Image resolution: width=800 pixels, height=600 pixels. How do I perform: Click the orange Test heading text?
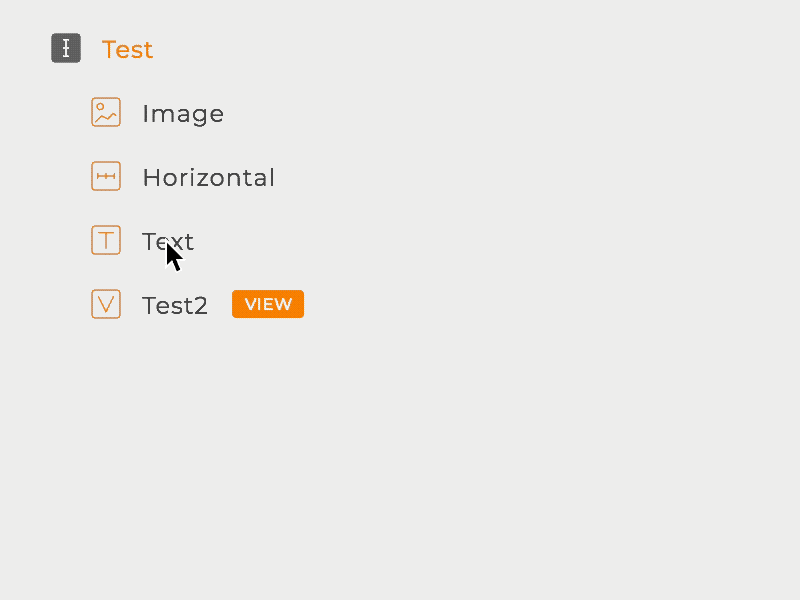[x=127, y=48]
